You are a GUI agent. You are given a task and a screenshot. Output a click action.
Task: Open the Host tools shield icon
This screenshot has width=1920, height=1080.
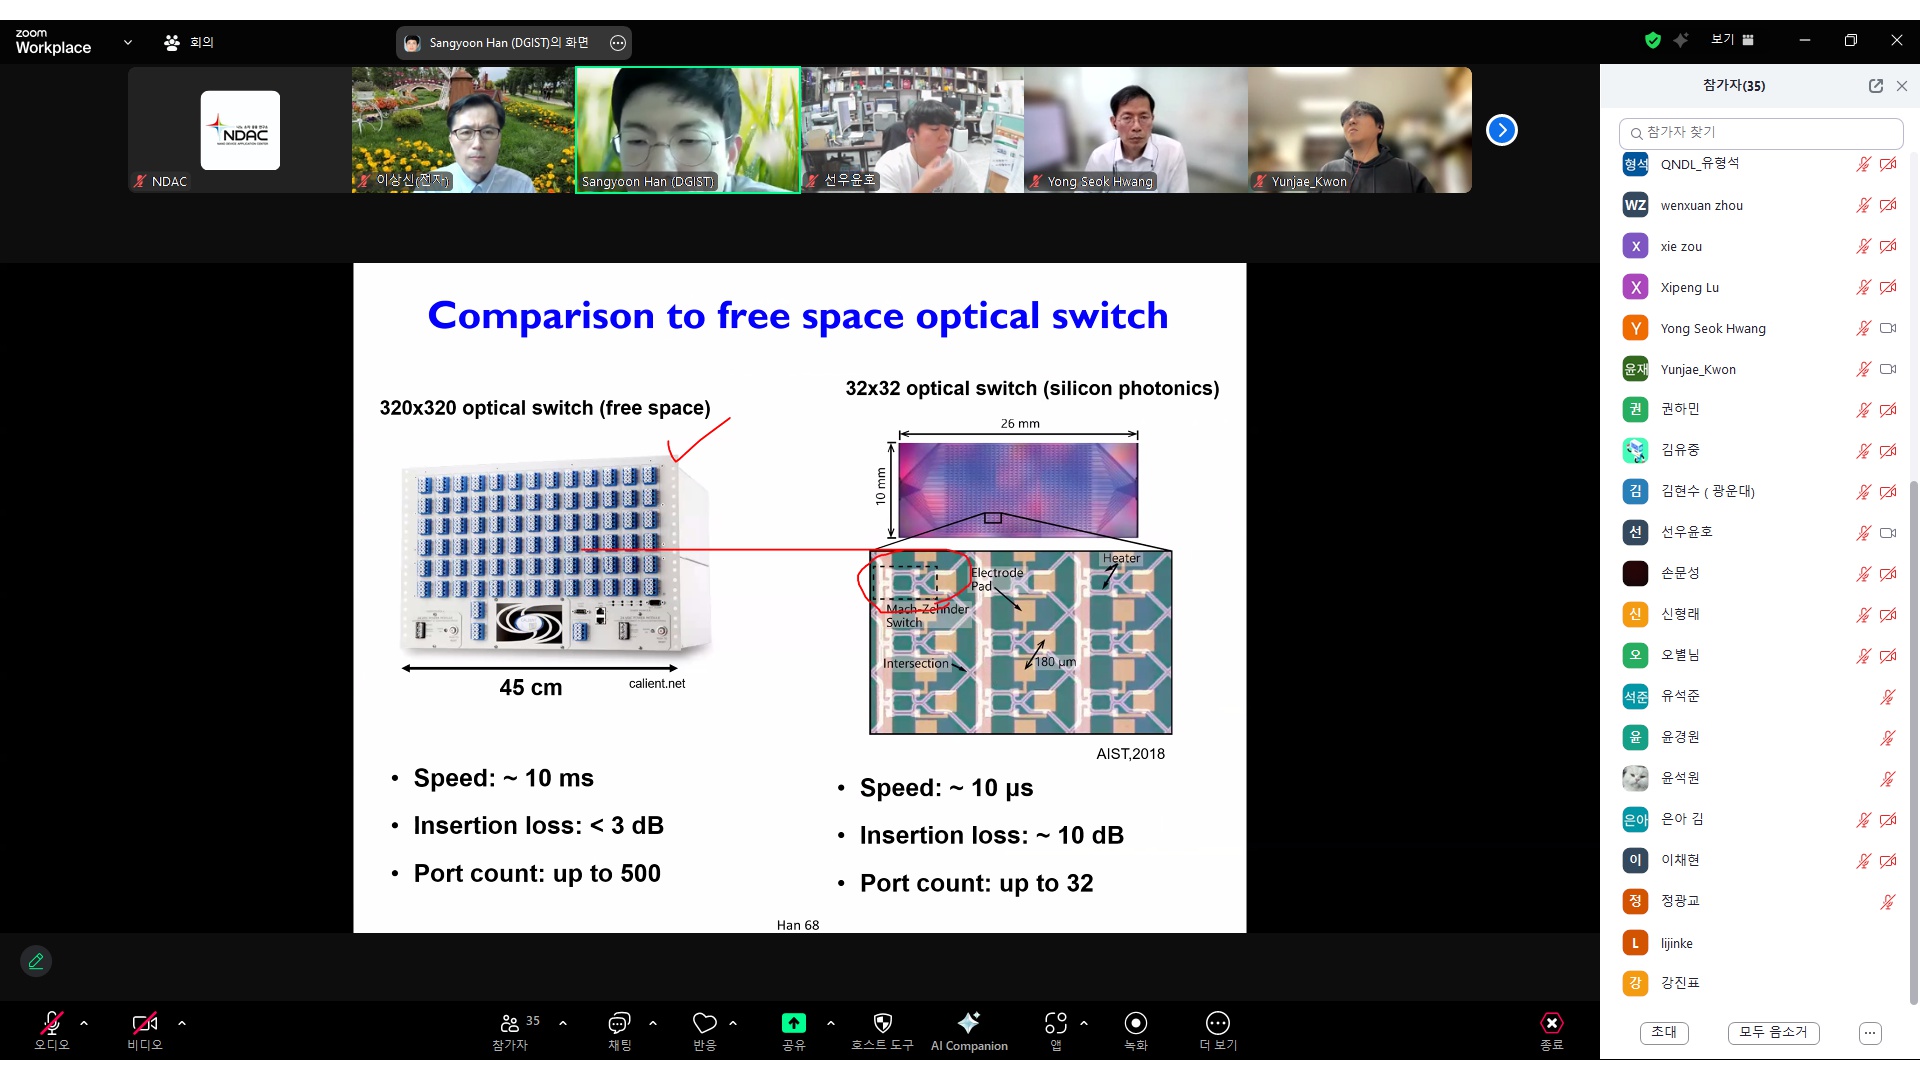[x=882, y=1023]
